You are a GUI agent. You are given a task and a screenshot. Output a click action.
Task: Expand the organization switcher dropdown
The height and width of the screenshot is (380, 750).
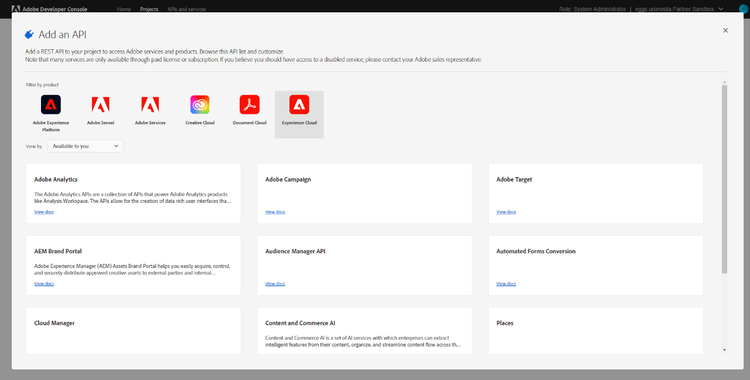tap(679, 9)
